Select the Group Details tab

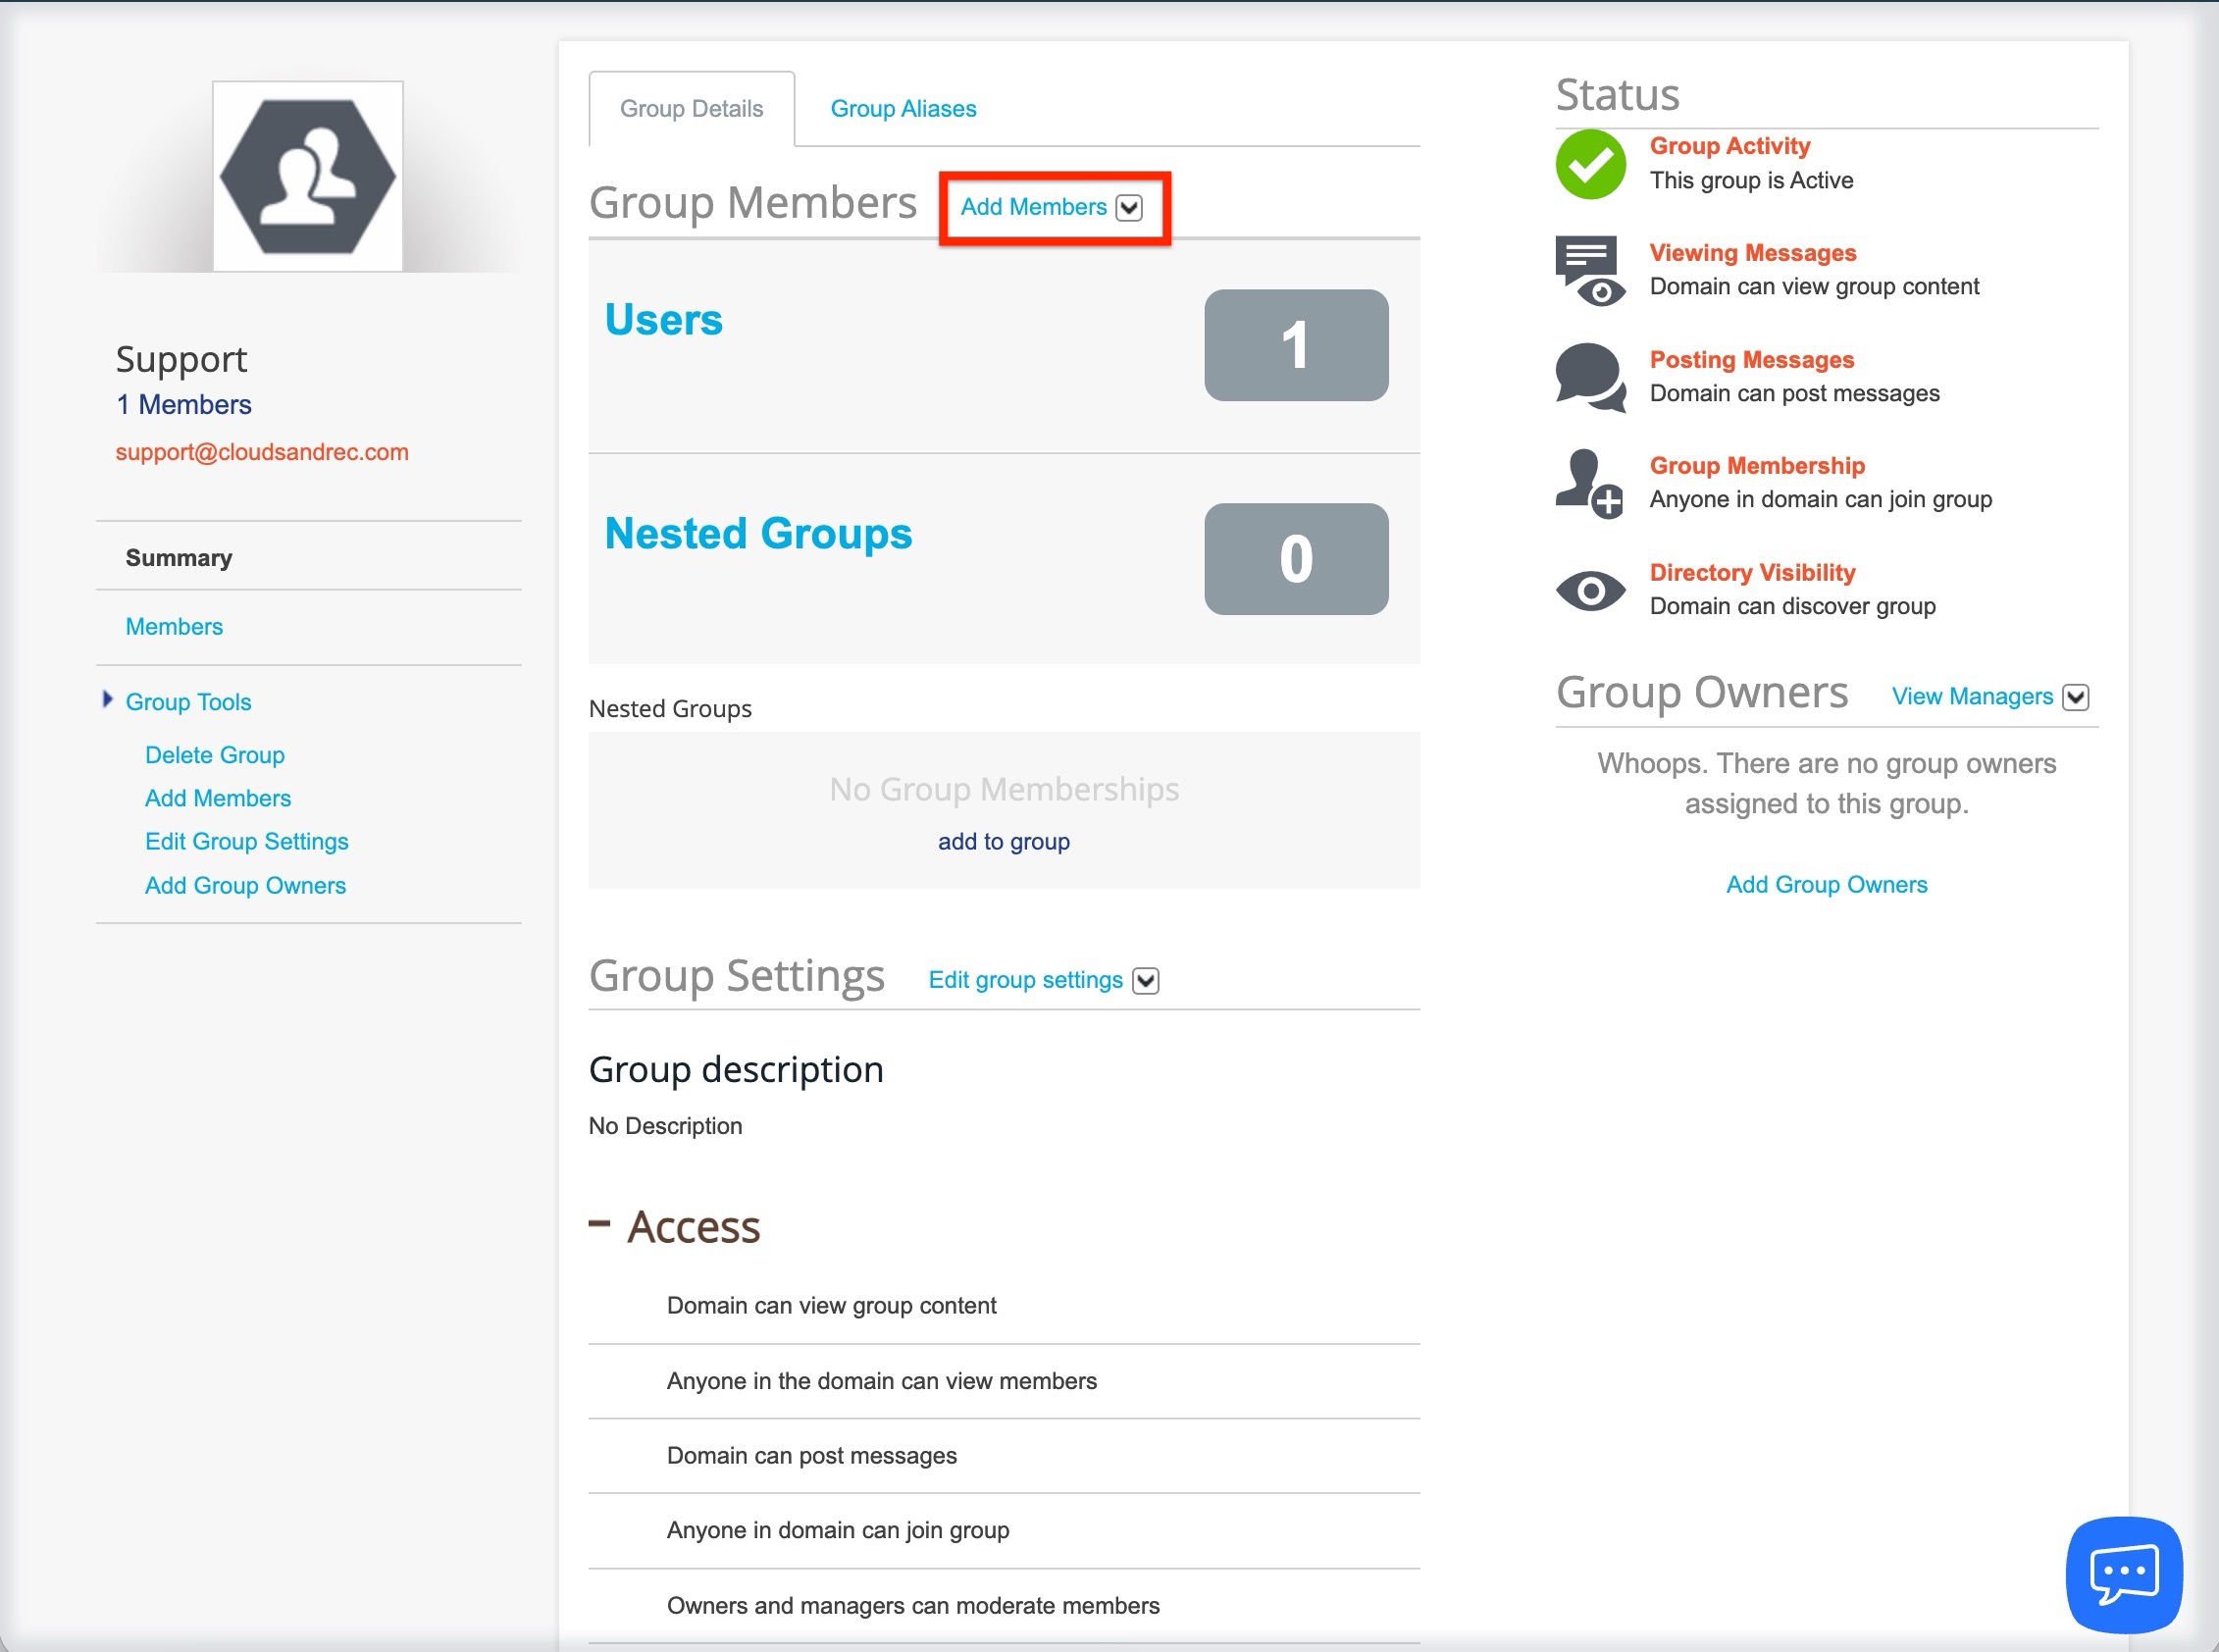(691, 108)
